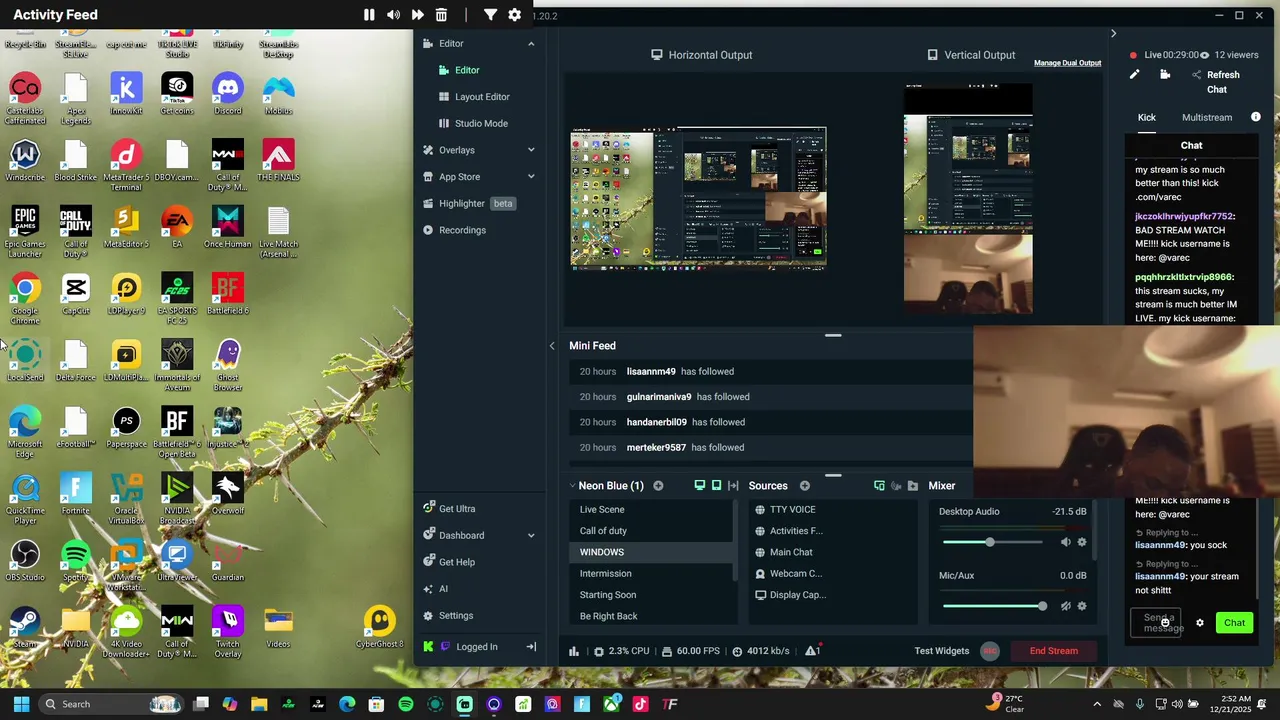The height and width of the screenshot is (720, 1280).
Task: Open Activity Feed settings gear
Action: 514,15
